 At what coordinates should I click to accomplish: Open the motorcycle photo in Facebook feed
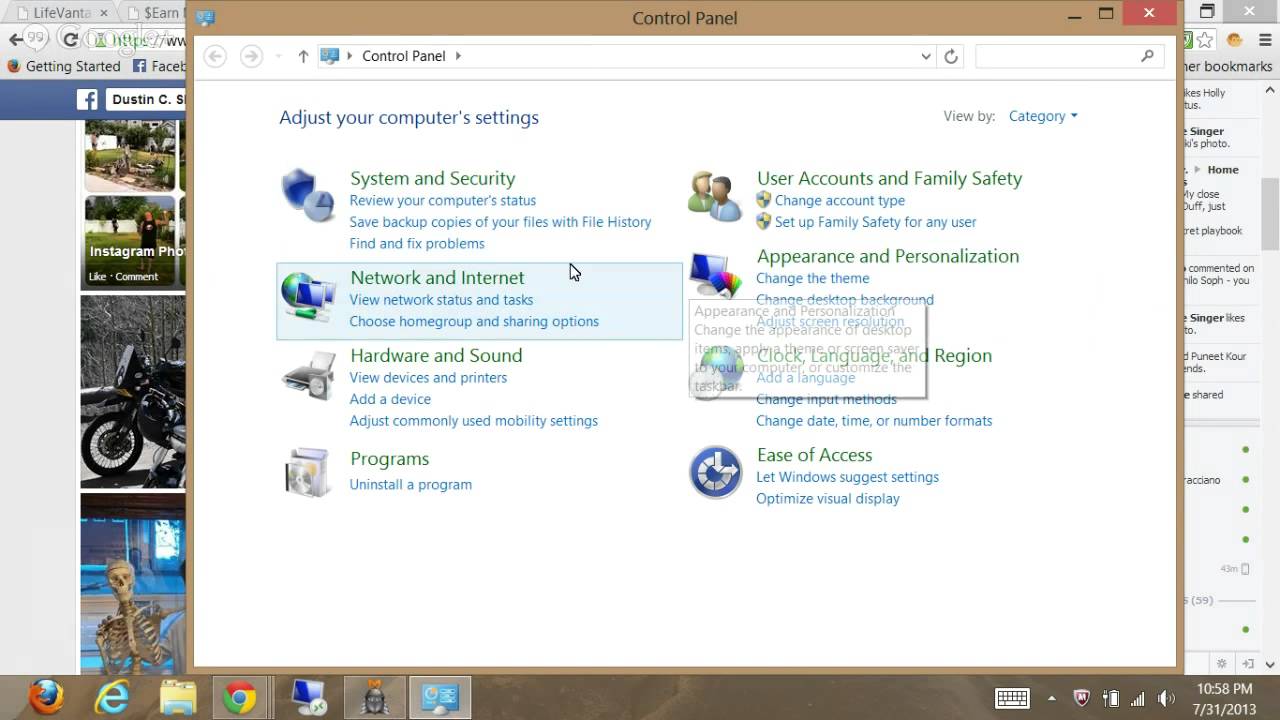(133, 391)
